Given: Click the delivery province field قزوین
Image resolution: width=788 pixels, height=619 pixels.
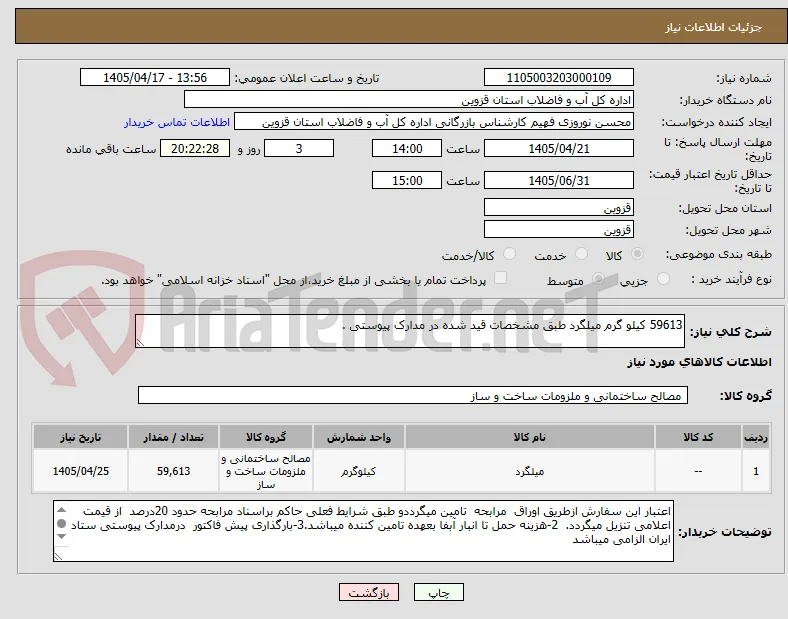Looking at the screenshot, I should point(559,208).
